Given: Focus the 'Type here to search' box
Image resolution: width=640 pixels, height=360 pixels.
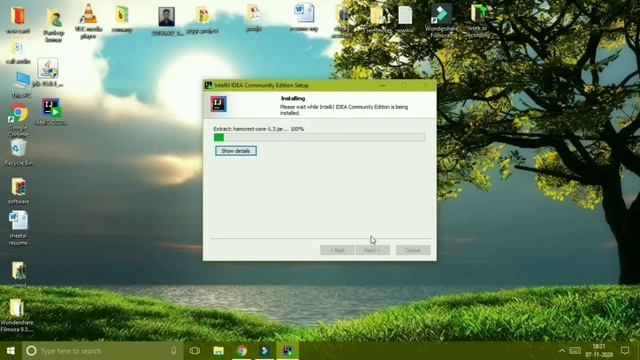Looking at the screenshot, I should coord(102,351).
